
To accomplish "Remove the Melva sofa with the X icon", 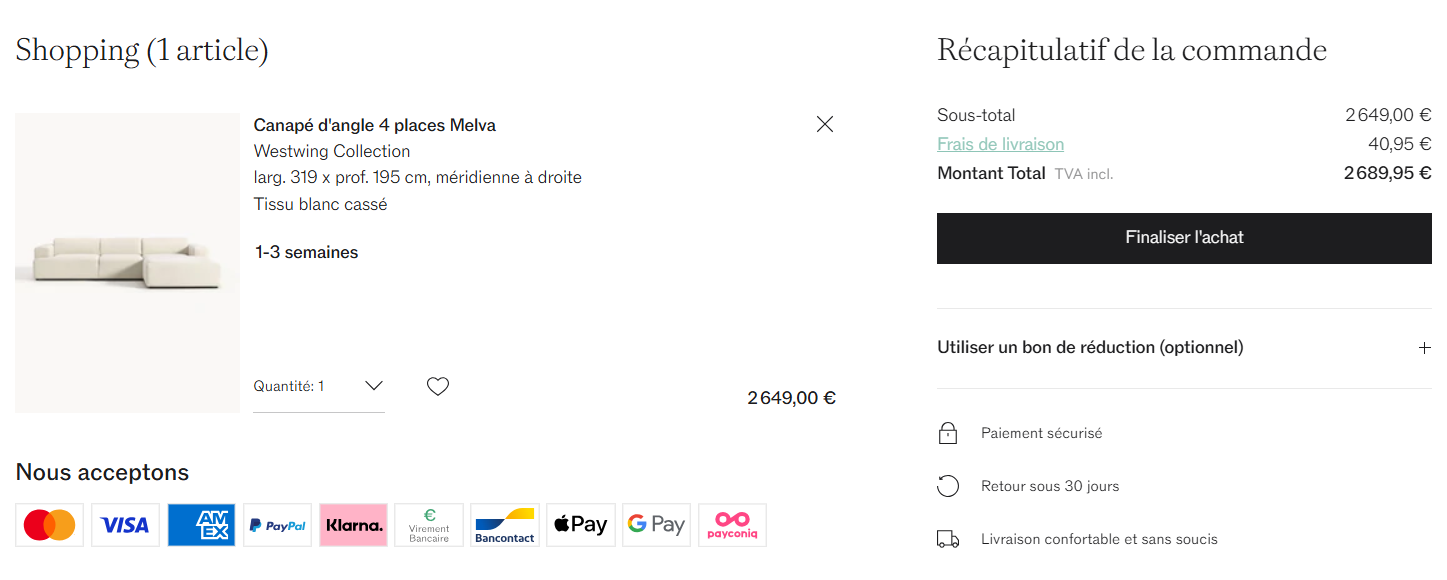I will coord(825,124).
